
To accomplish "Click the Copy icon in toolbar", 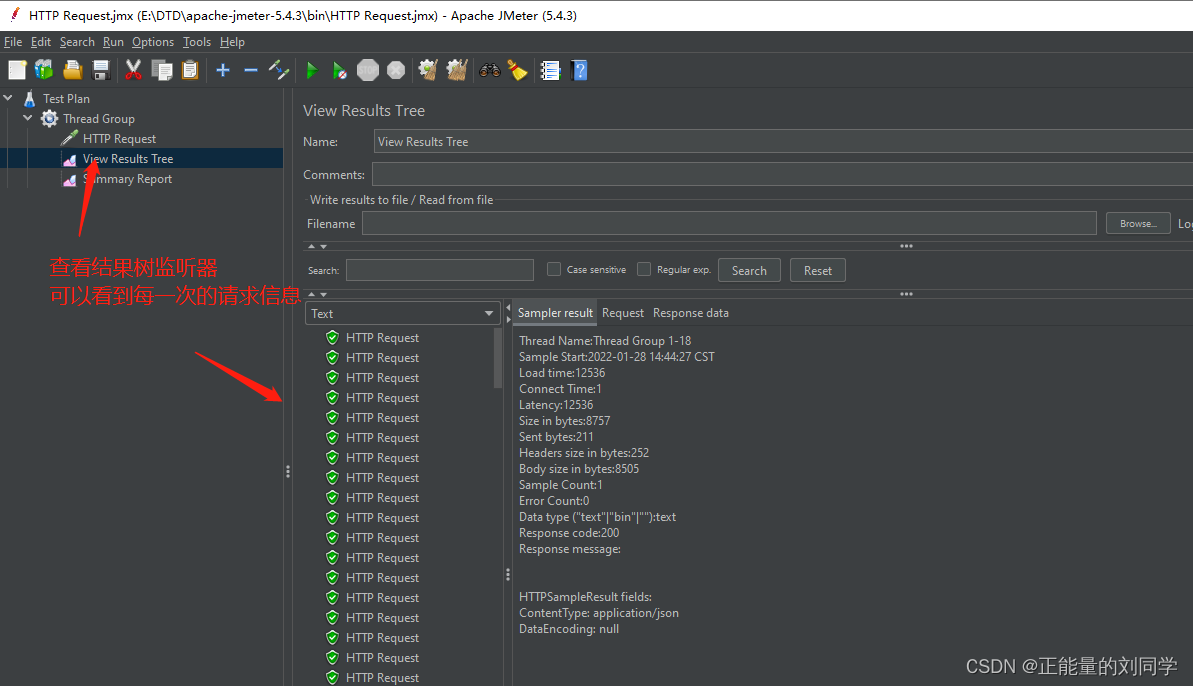I will coord(161,71).
